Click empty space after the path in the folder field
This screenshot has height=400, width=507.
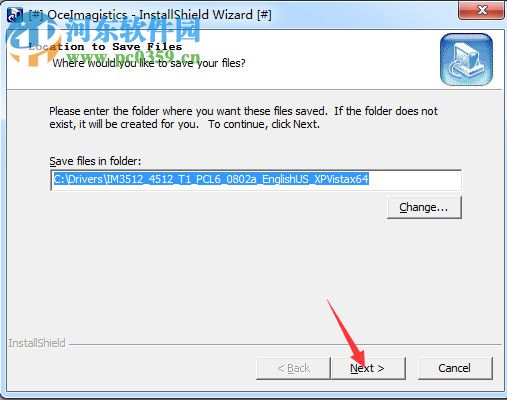click(414, 180)
